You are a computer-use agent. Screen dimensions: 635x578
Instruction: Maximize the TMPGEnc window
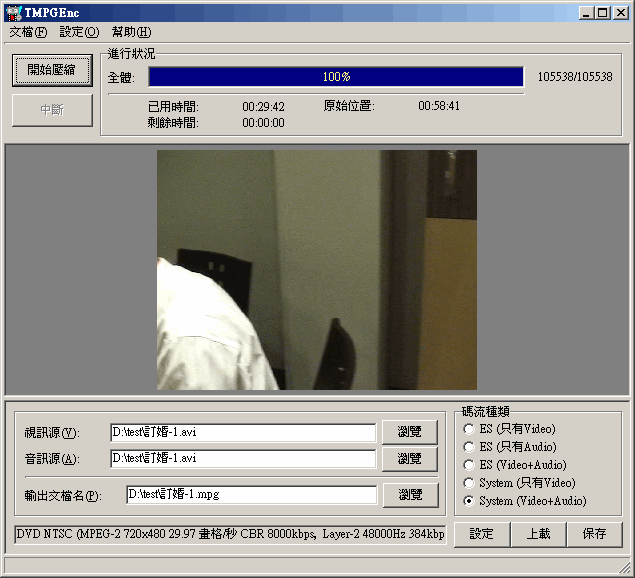pos(602,13)
